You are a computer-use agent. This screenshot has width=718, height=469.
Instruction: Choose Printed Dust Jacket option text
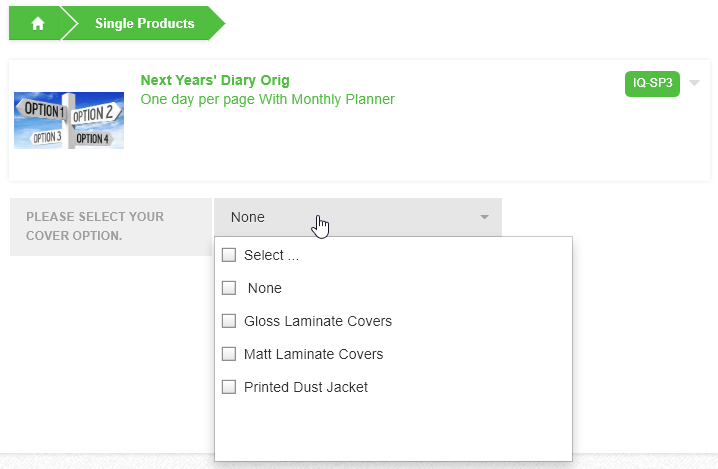(306, 387)
